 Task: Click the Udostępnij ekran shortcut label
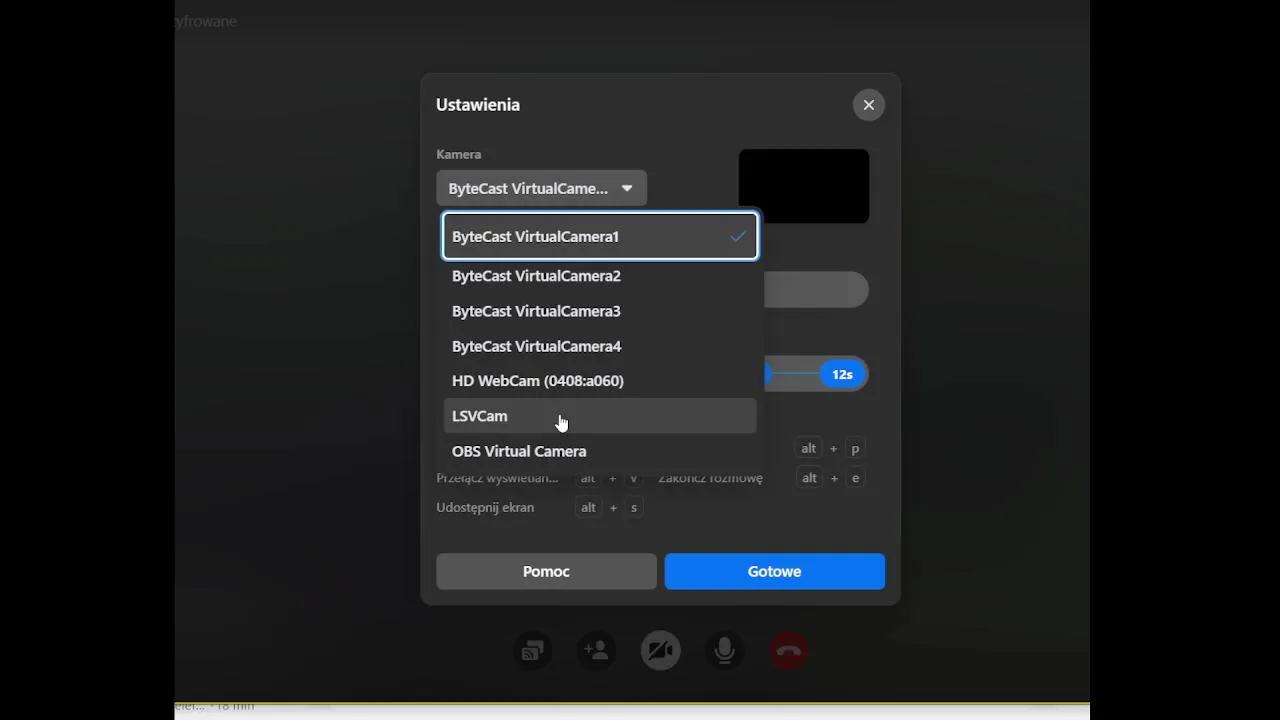(485, 507)
